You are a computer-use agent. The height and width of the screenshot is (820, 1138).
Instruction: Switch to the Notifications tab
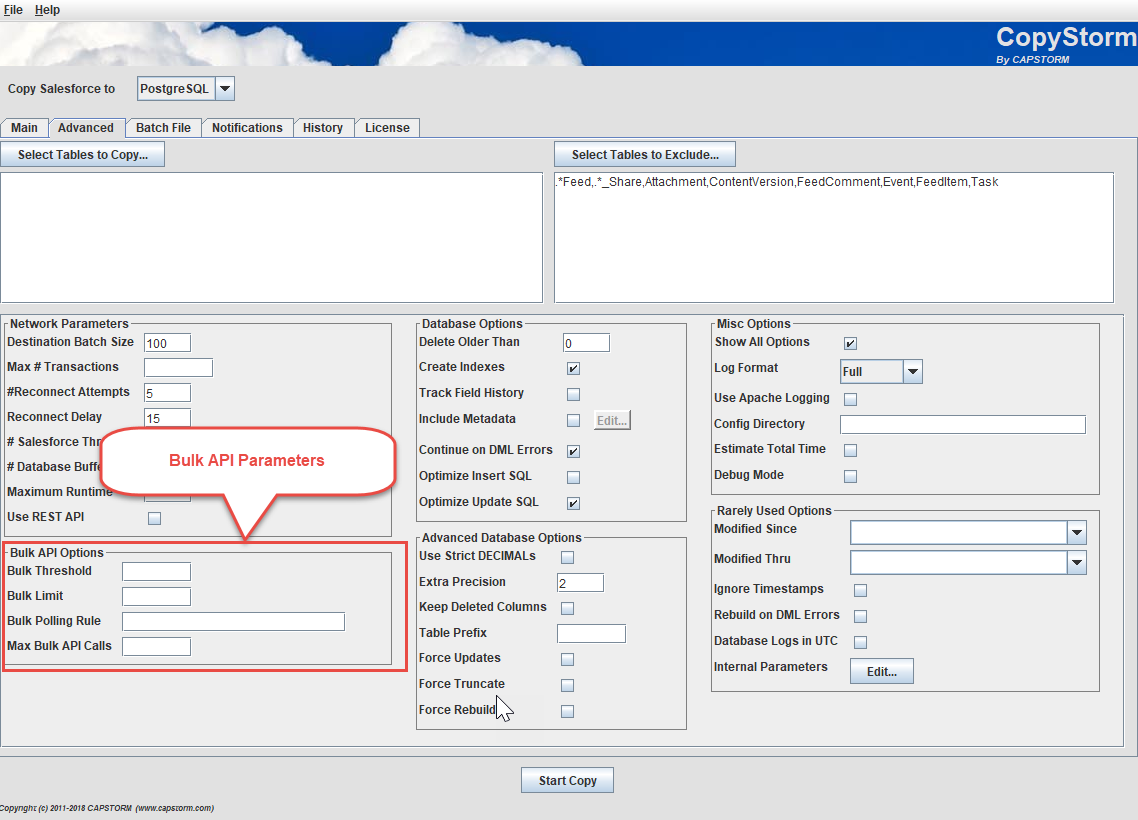(247, 128)
